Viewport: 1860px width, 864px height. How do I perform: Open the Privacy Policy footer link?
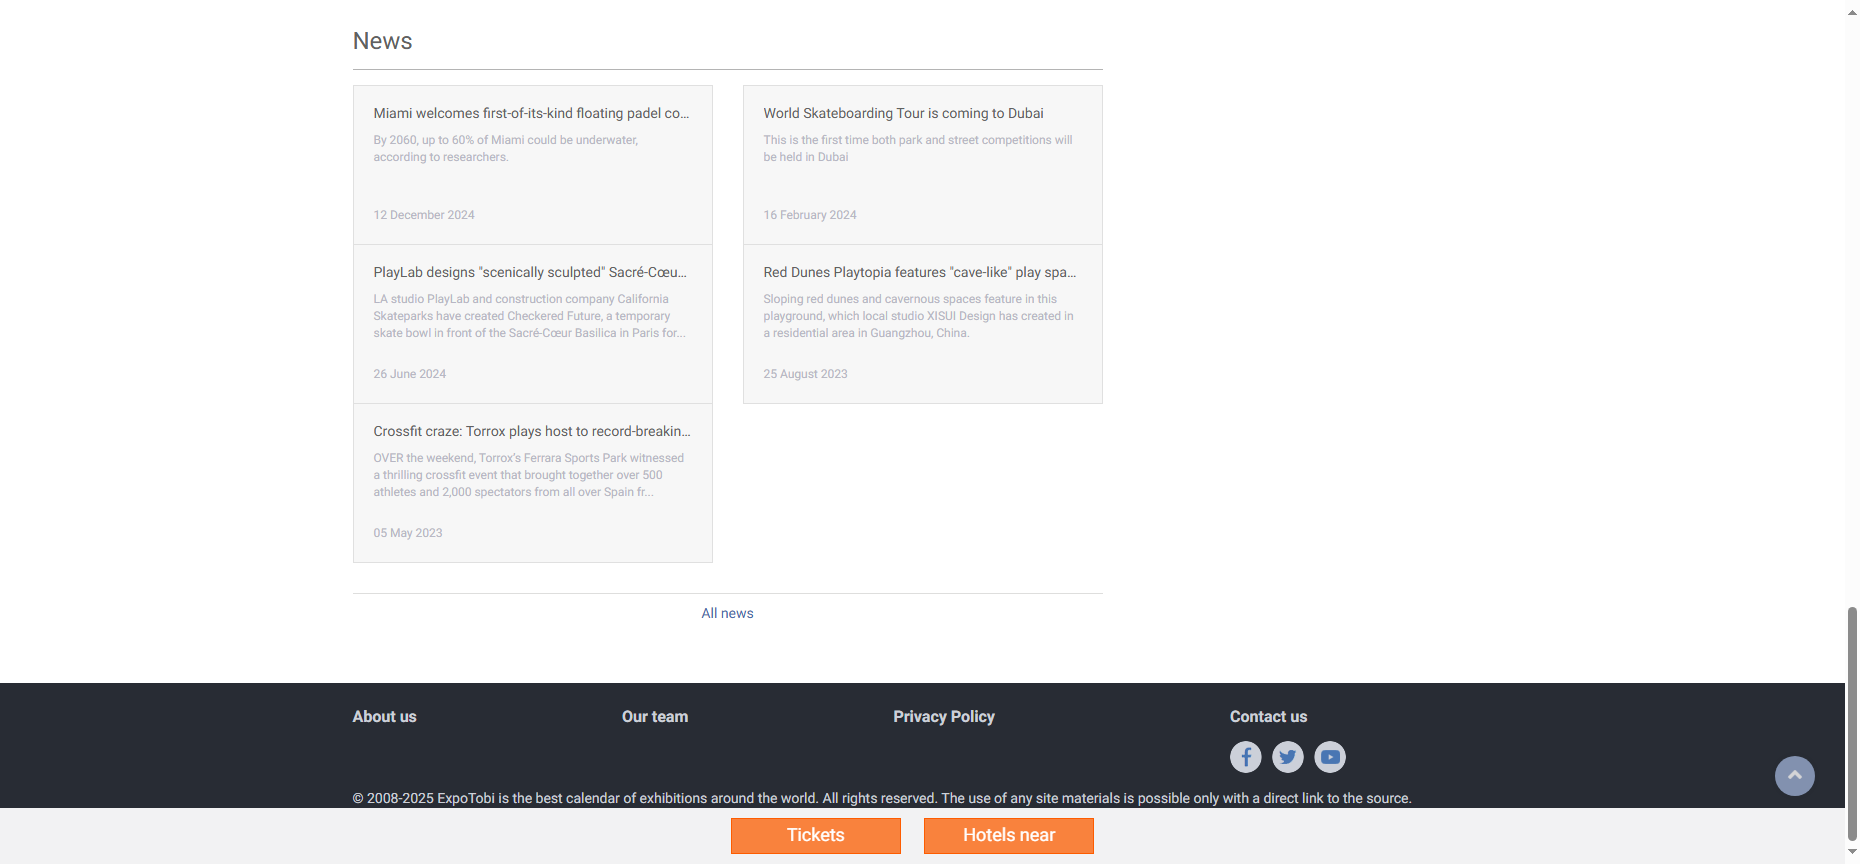pos(943,716)
